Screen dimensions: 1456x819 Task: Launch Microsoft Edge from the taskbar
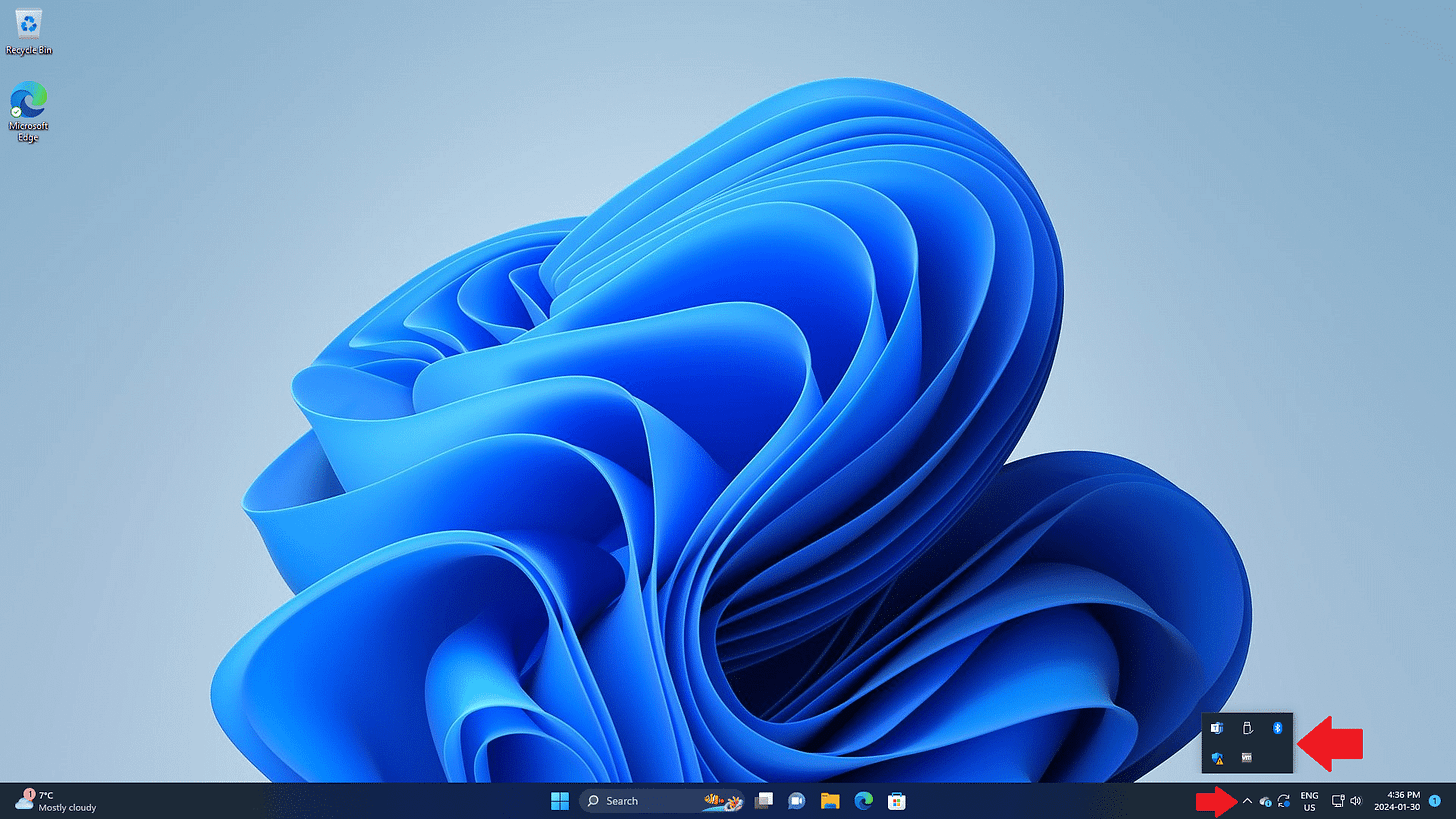pyautogui.click(x=861, y=800)
